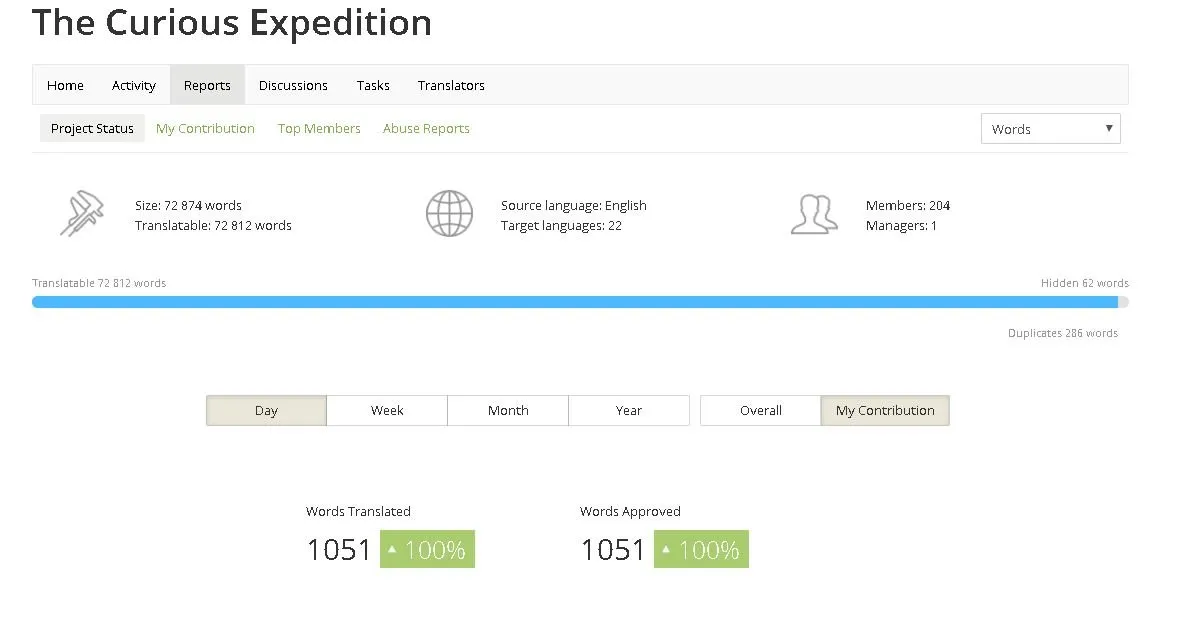Screen dimensions: 1201x624
Task: Open the Tasks tab
Action: [373, 85]
